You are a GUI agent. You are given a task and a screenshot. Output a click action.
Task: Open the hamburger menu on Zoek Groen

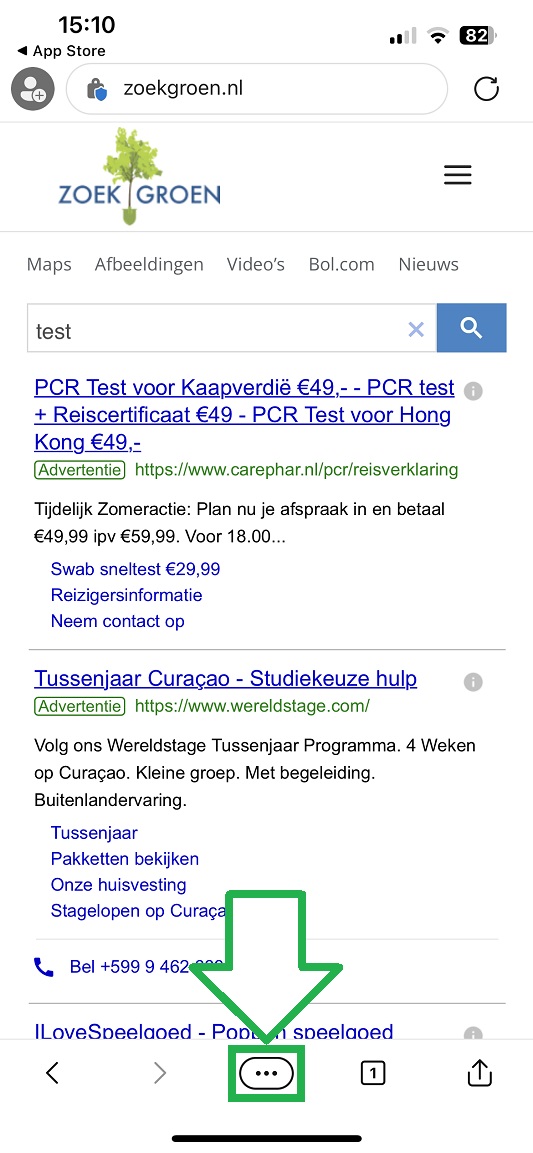pos(457,175)
